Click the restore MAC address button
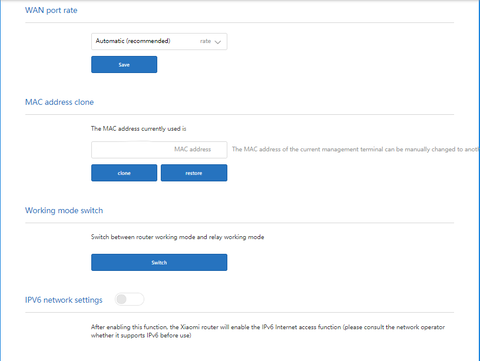The height and width of the screenshot is (361, 480). [194, 173]
